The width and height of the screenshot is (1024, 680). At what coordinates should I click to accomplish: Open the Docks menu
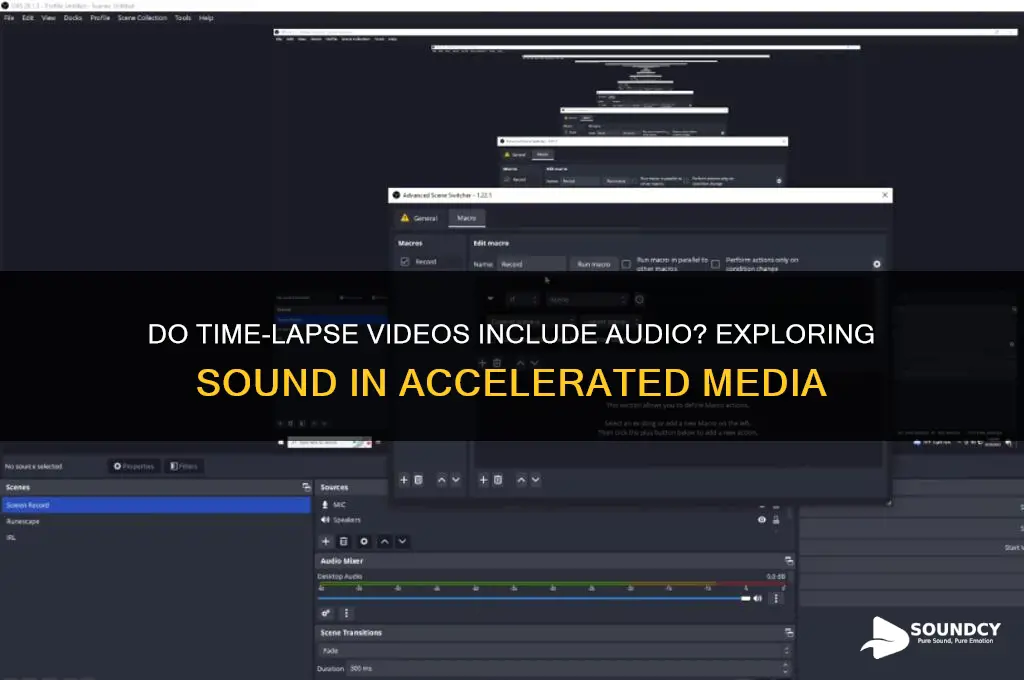tap(73, 18)
